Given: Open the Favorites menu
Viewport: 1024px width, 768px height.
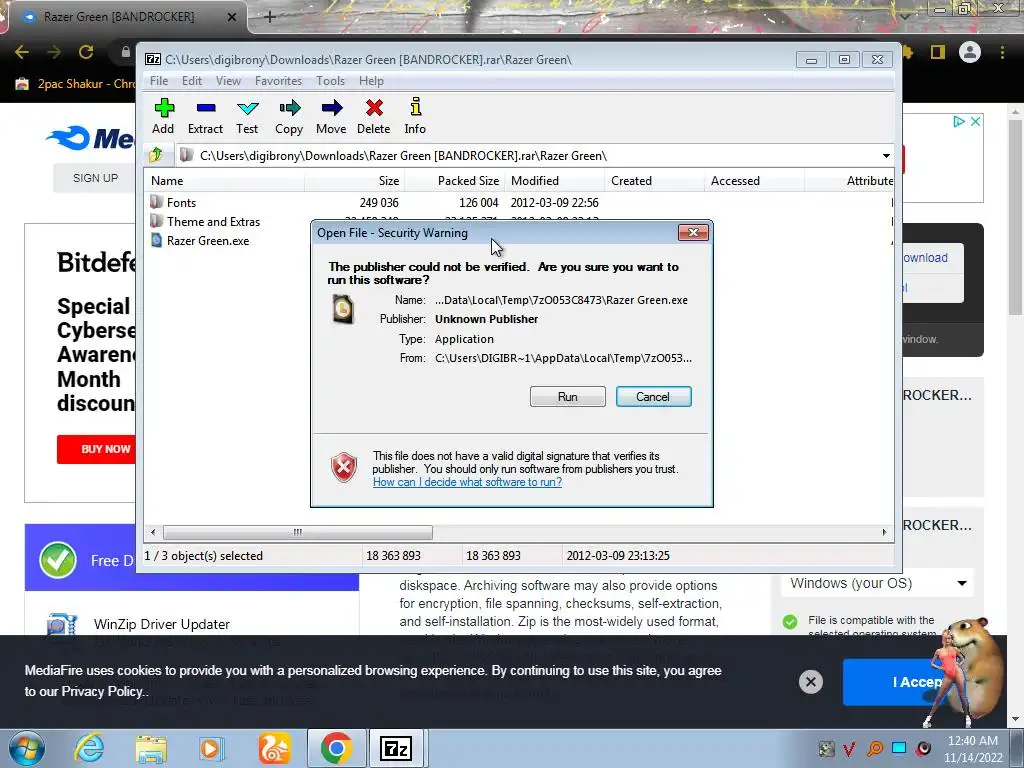Looking at the screenshot, I should coord(278,81).
